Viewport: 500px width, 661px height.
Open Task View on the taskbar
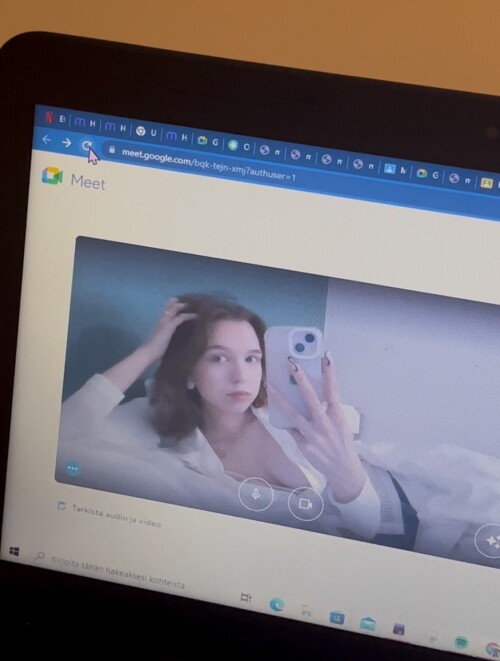click(246, 598)
